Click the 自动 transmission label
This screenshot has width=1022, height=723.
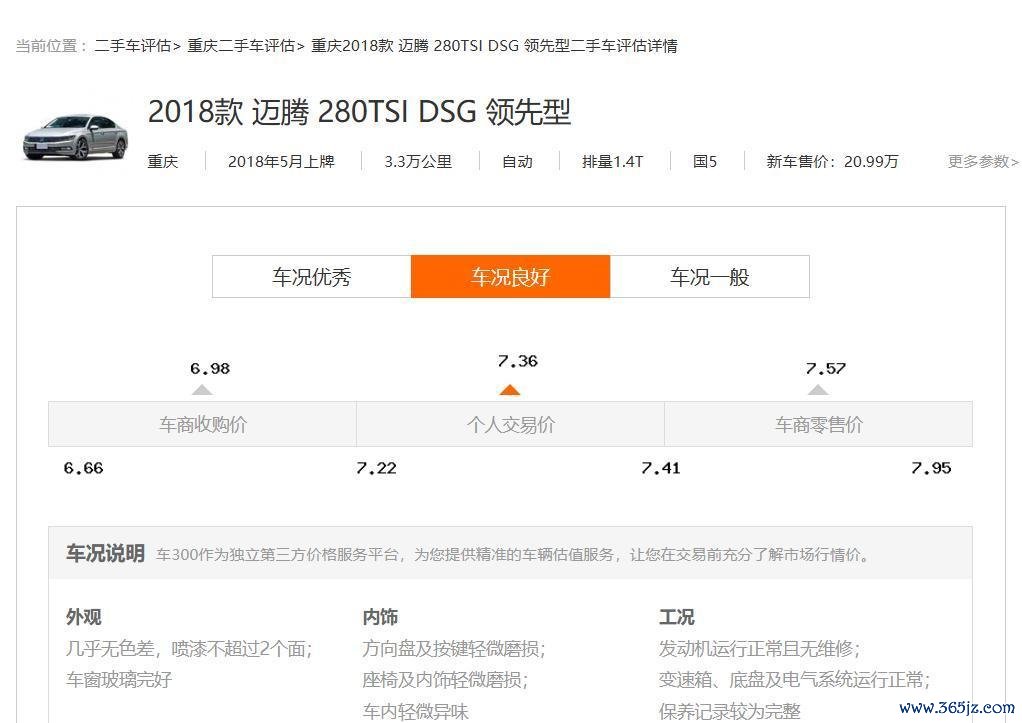pos(518,161)
